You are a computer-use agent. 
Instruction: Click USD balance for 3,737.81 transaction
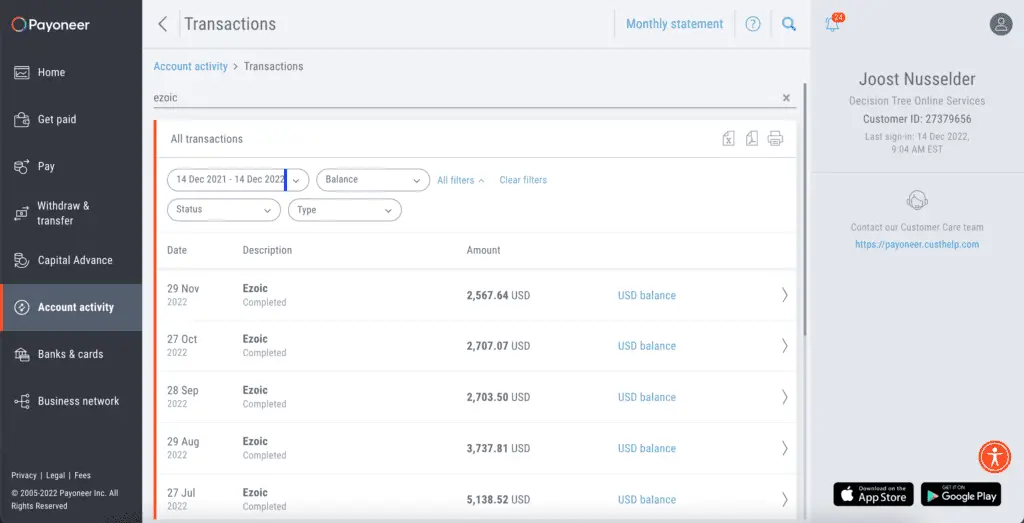647,449
